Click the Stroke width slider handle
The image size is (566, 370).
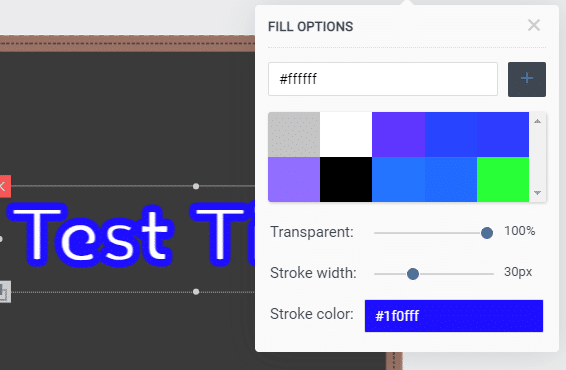413,274
